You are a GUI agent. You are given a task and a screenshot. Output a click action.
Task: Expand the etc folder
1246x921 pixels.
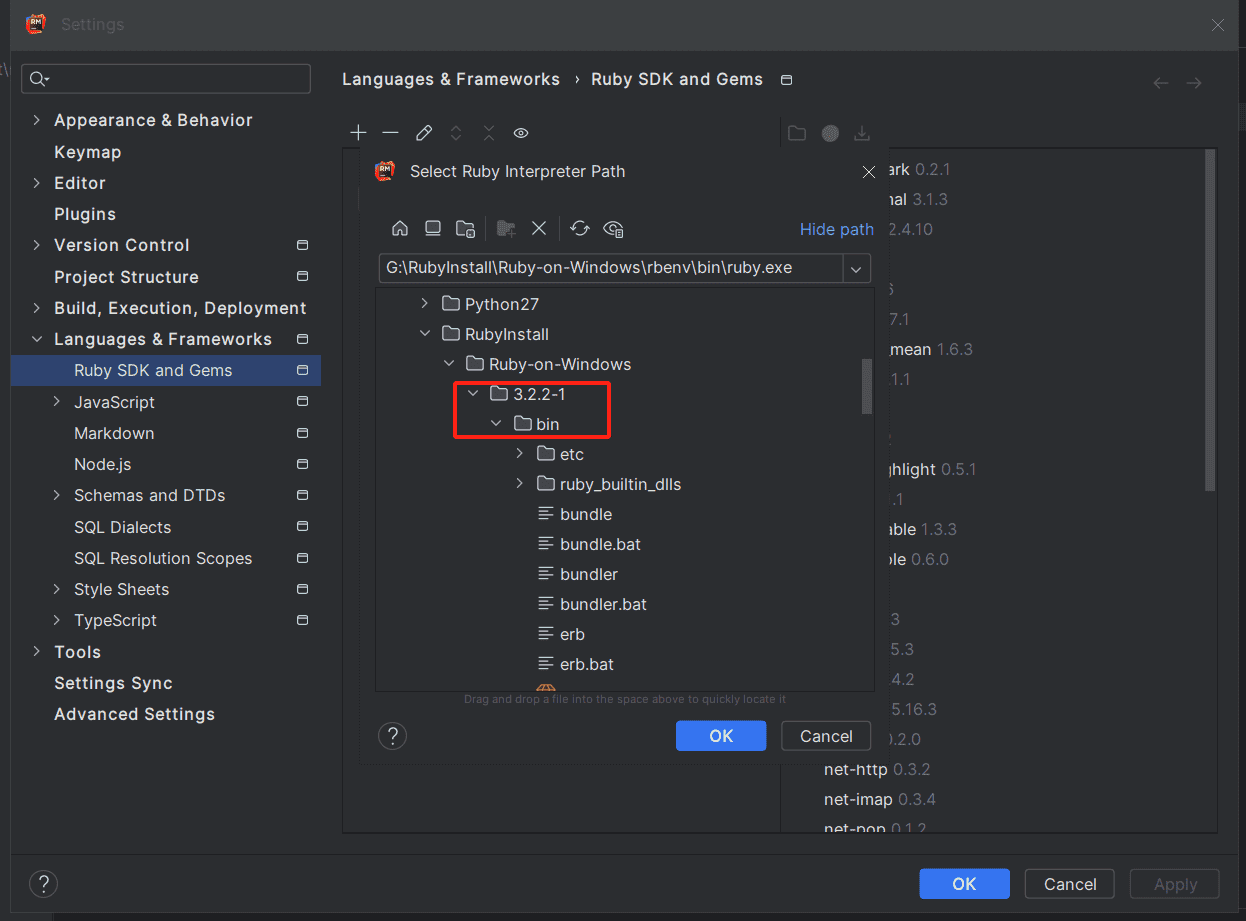click(x=519, y=454)
